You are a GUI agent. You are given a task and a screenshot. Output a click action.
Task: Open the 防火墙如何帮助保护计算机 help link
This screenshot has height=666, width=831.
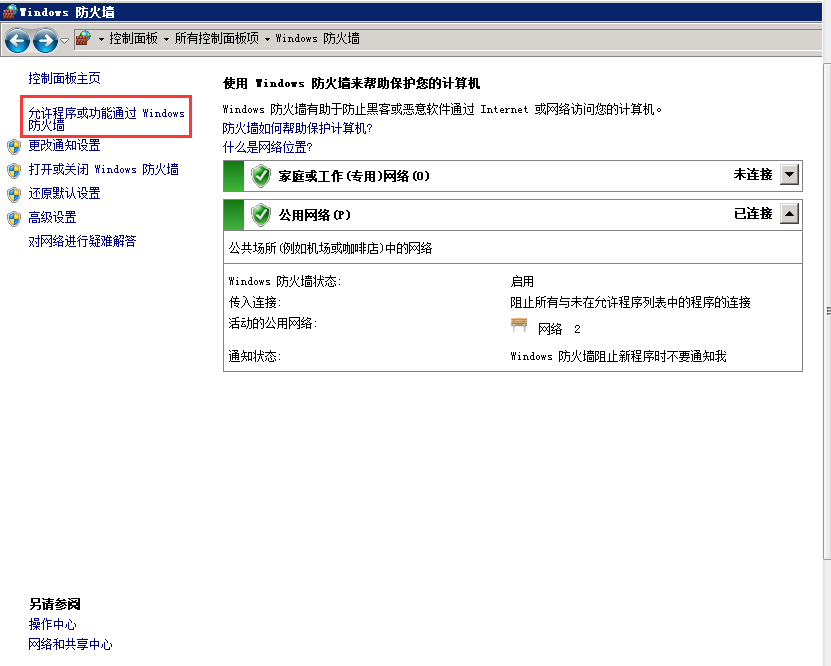click(297, 128)
